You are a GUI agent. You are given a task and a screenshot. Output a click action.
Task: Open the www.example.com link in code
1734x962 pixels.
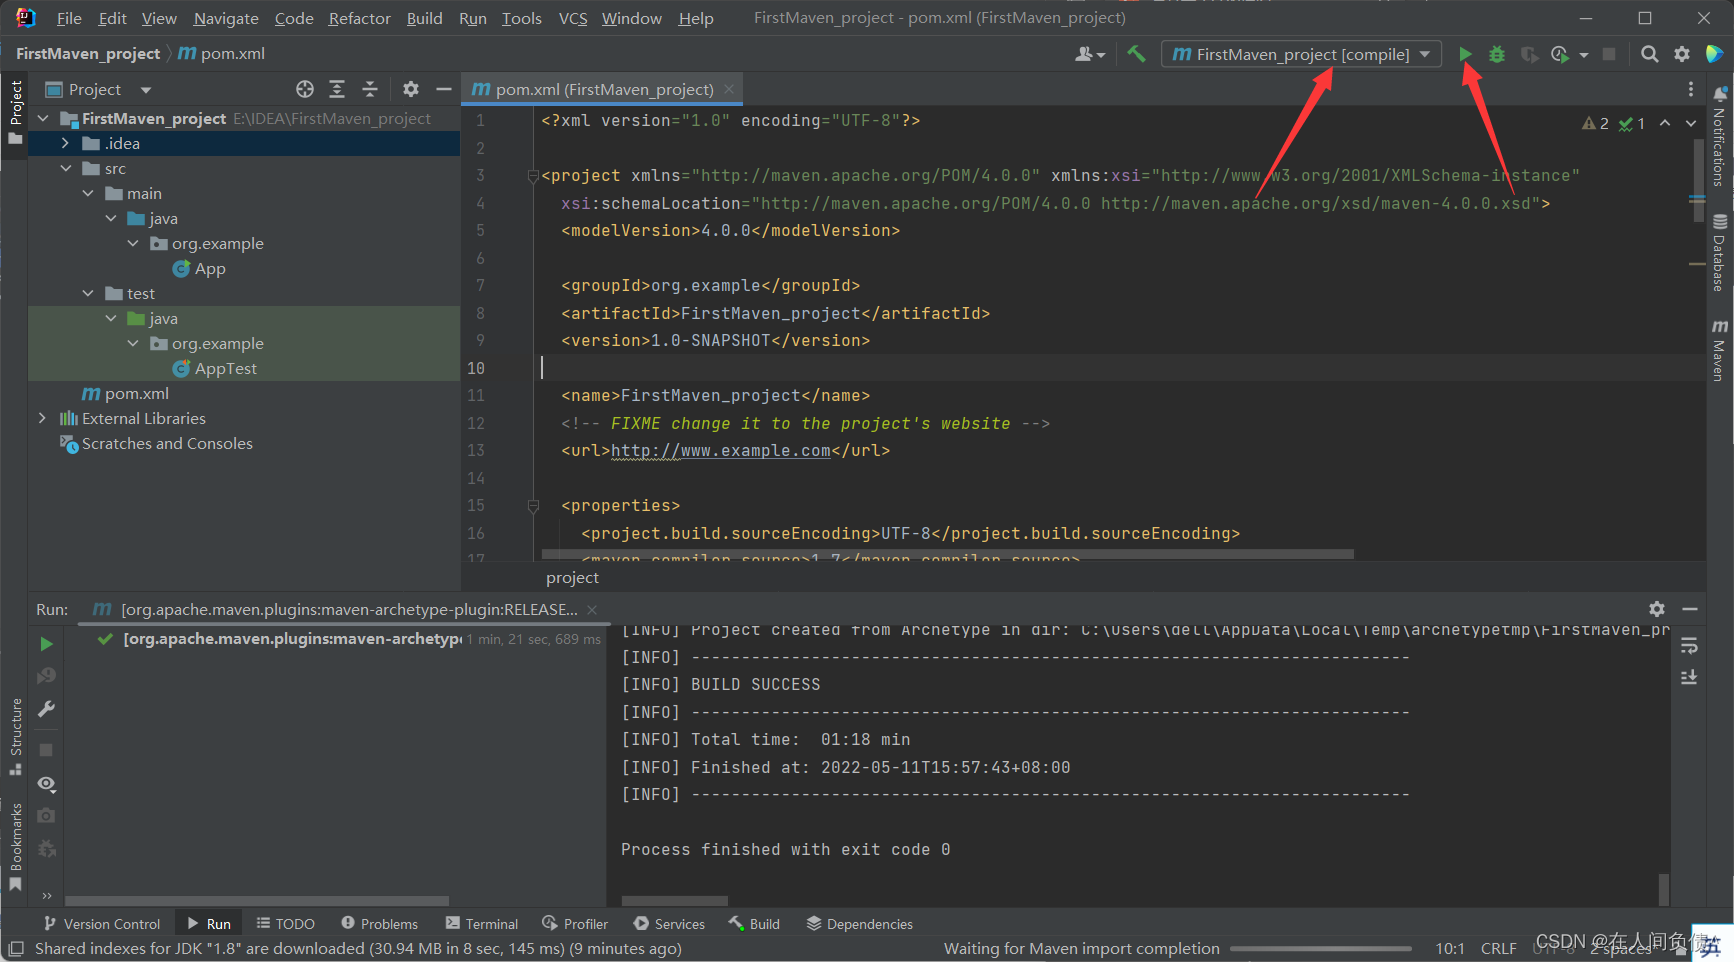click(721, 451)
